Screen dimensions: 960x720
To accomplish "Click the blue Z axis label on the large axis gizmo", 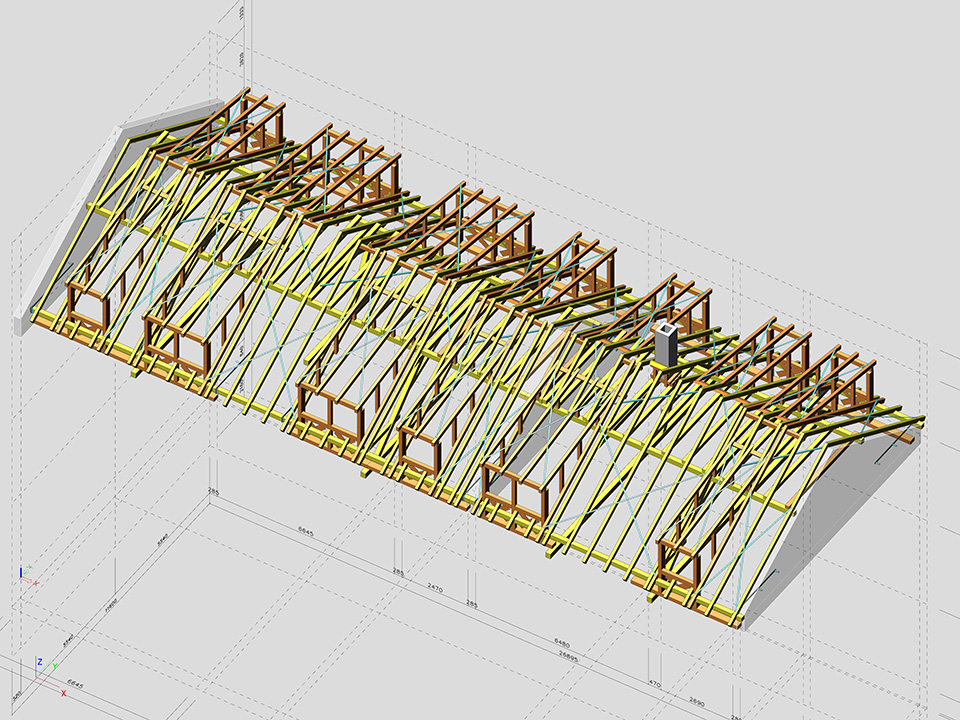I will [x=39, y=662].
